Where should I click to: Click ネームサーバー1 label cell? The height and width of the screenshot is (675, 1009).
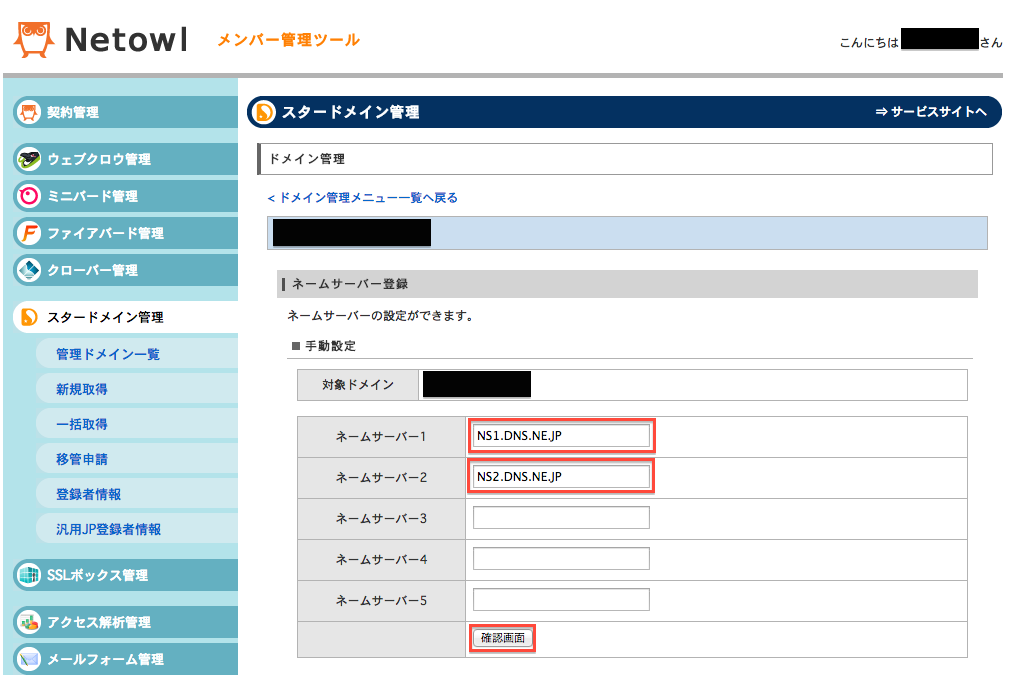[x=381, y=437]
